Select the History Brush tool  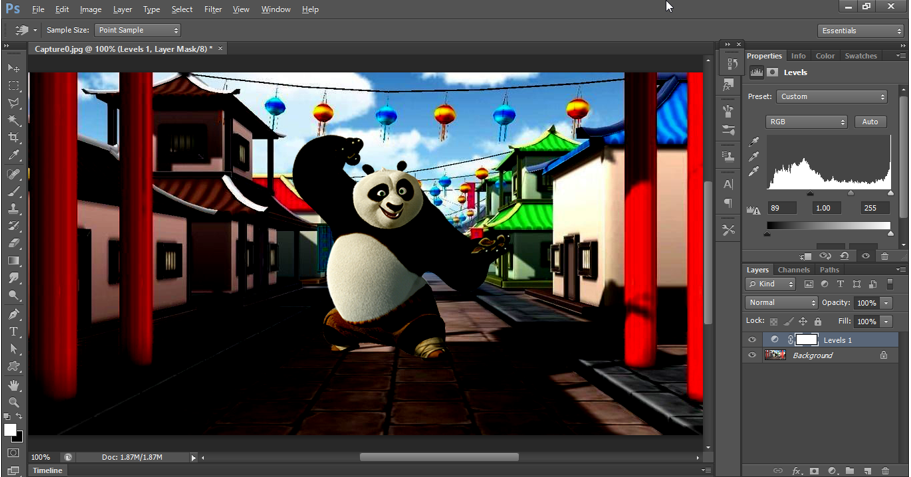click(13, 226)
